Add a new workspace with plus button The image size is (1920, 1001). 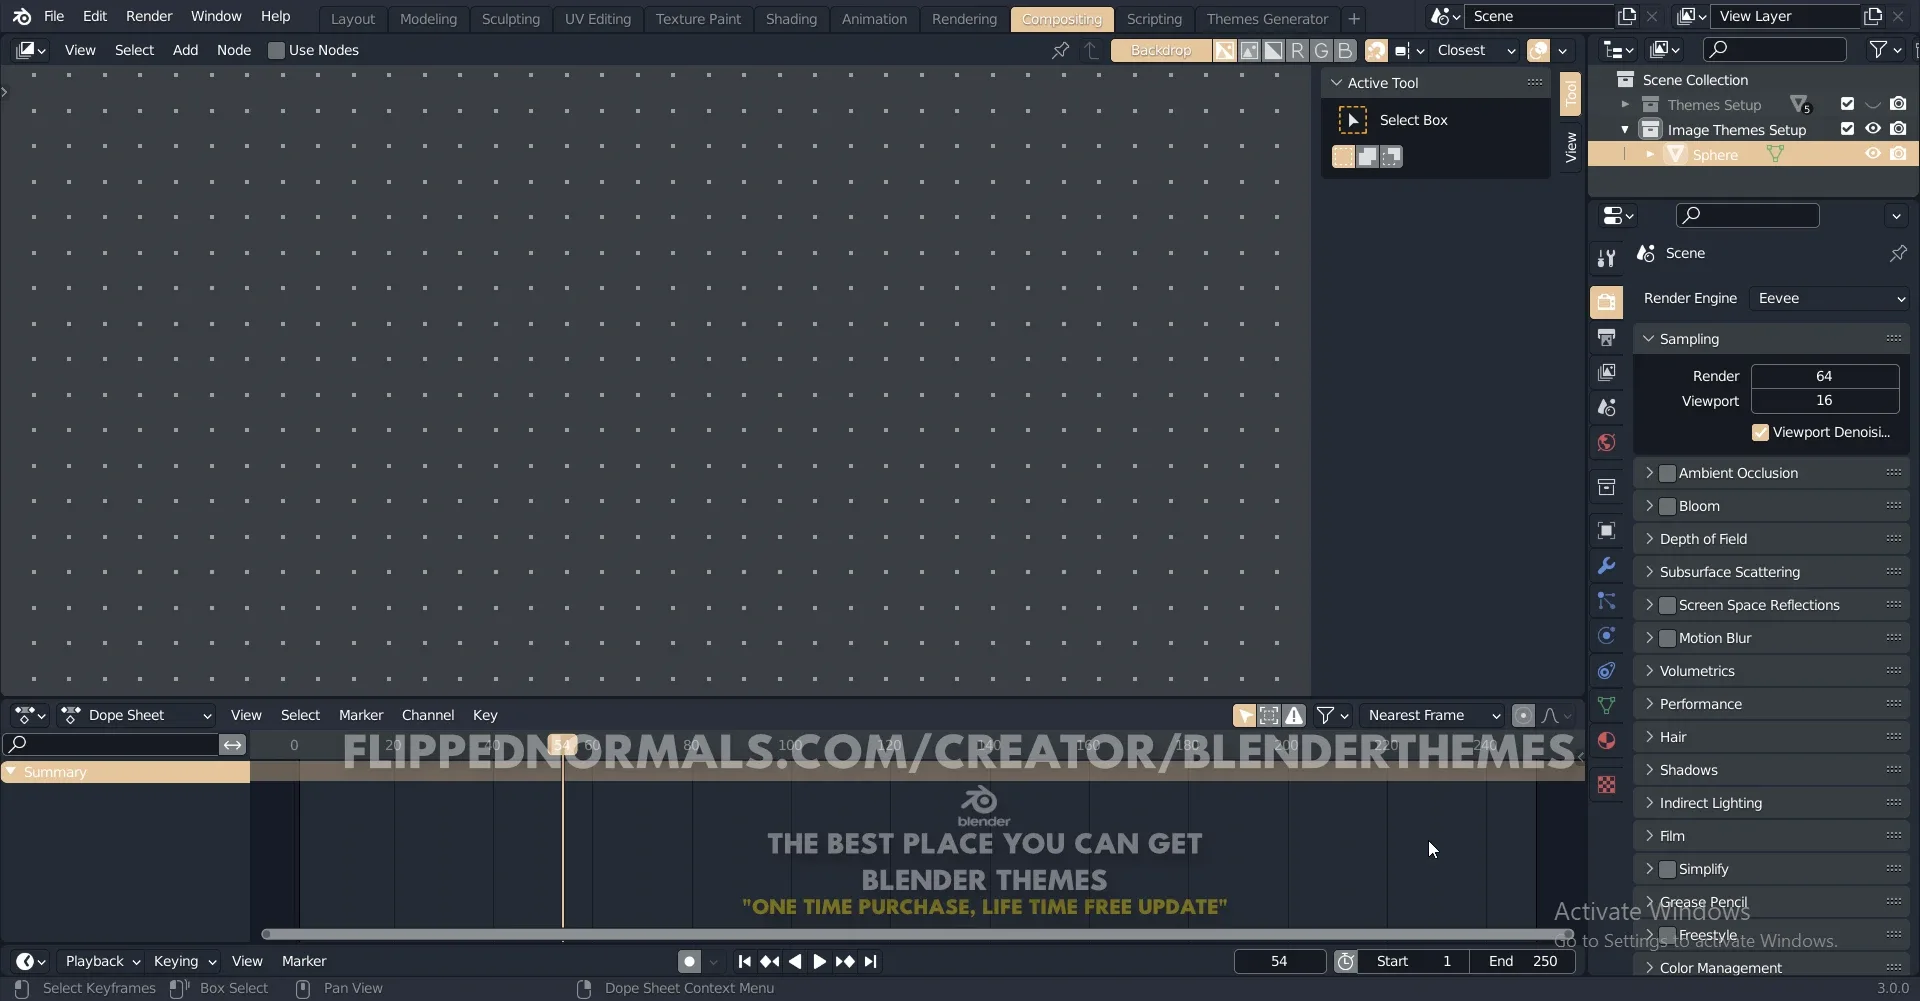click(x=1353, y=18)
